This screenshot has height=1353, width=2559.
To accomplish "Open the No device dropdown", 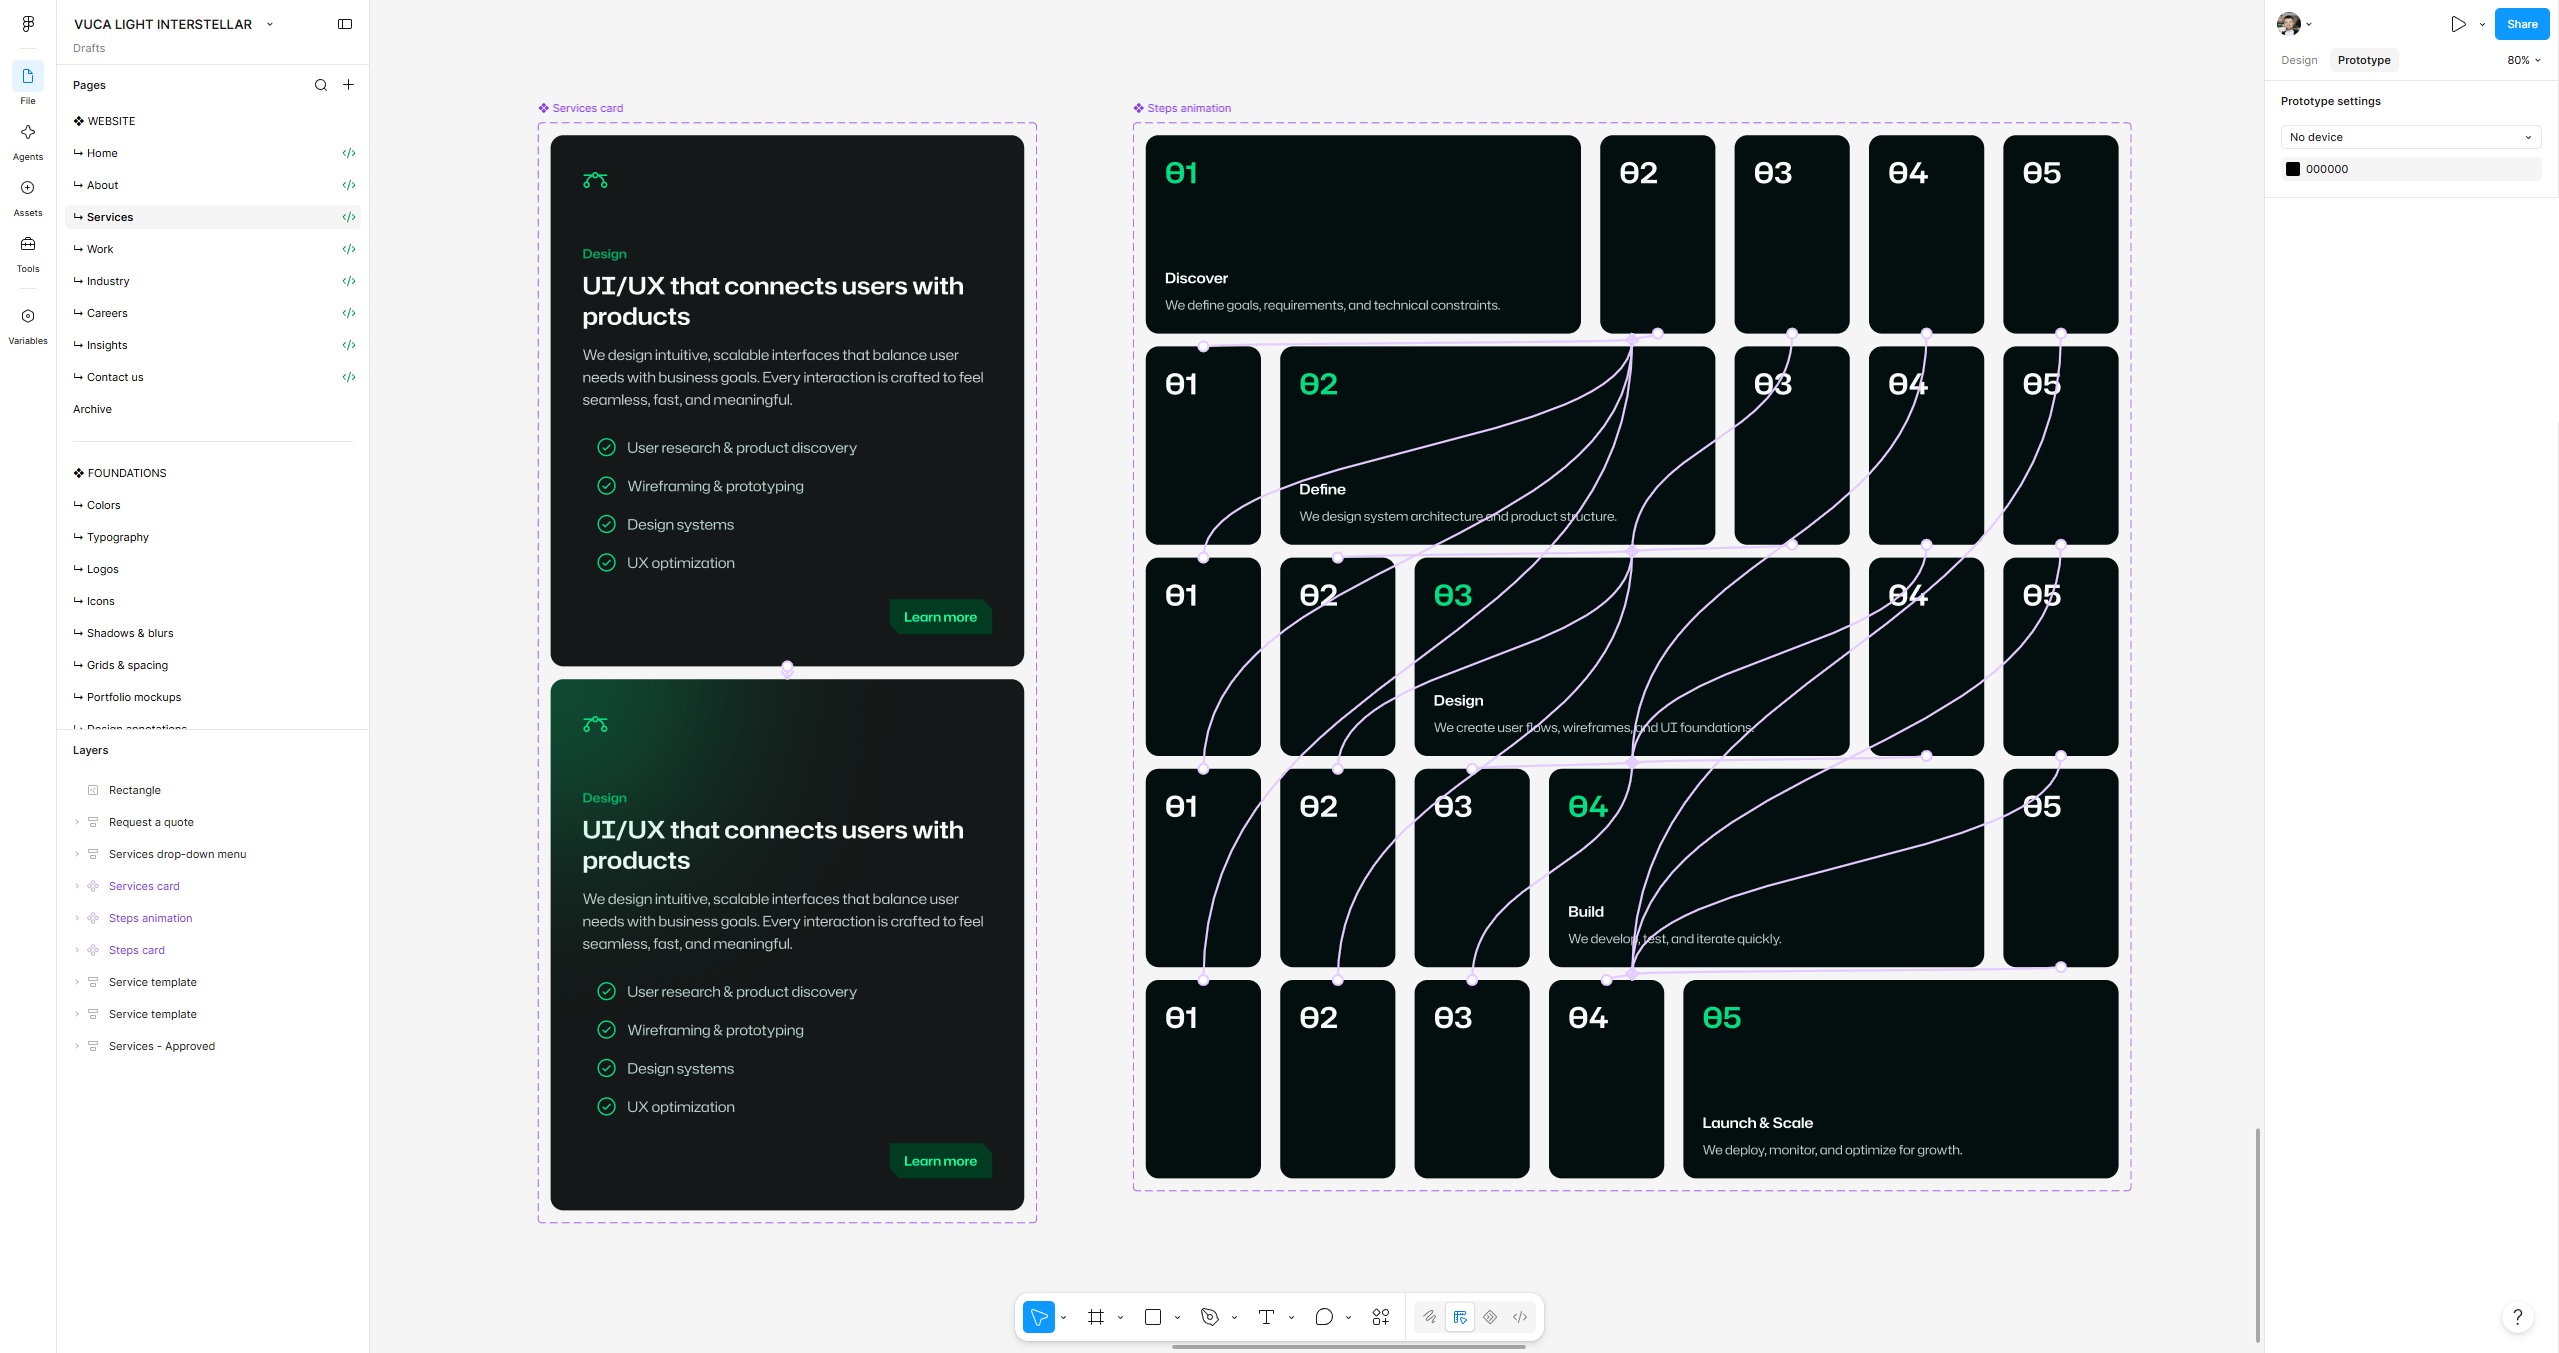I will point(2410,137).
